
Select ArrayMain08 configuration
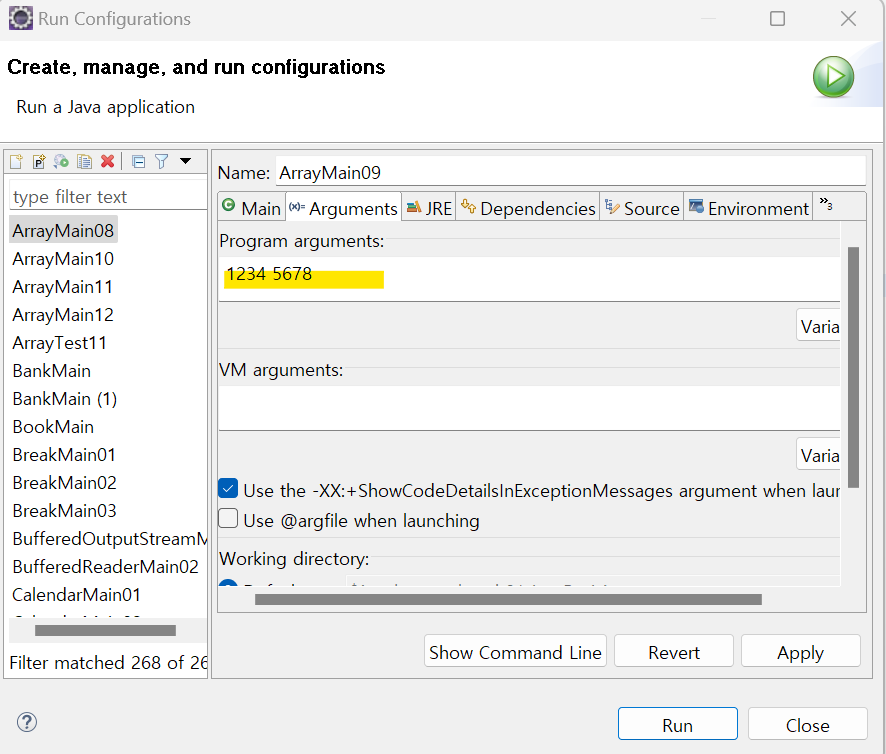point(63,230)
